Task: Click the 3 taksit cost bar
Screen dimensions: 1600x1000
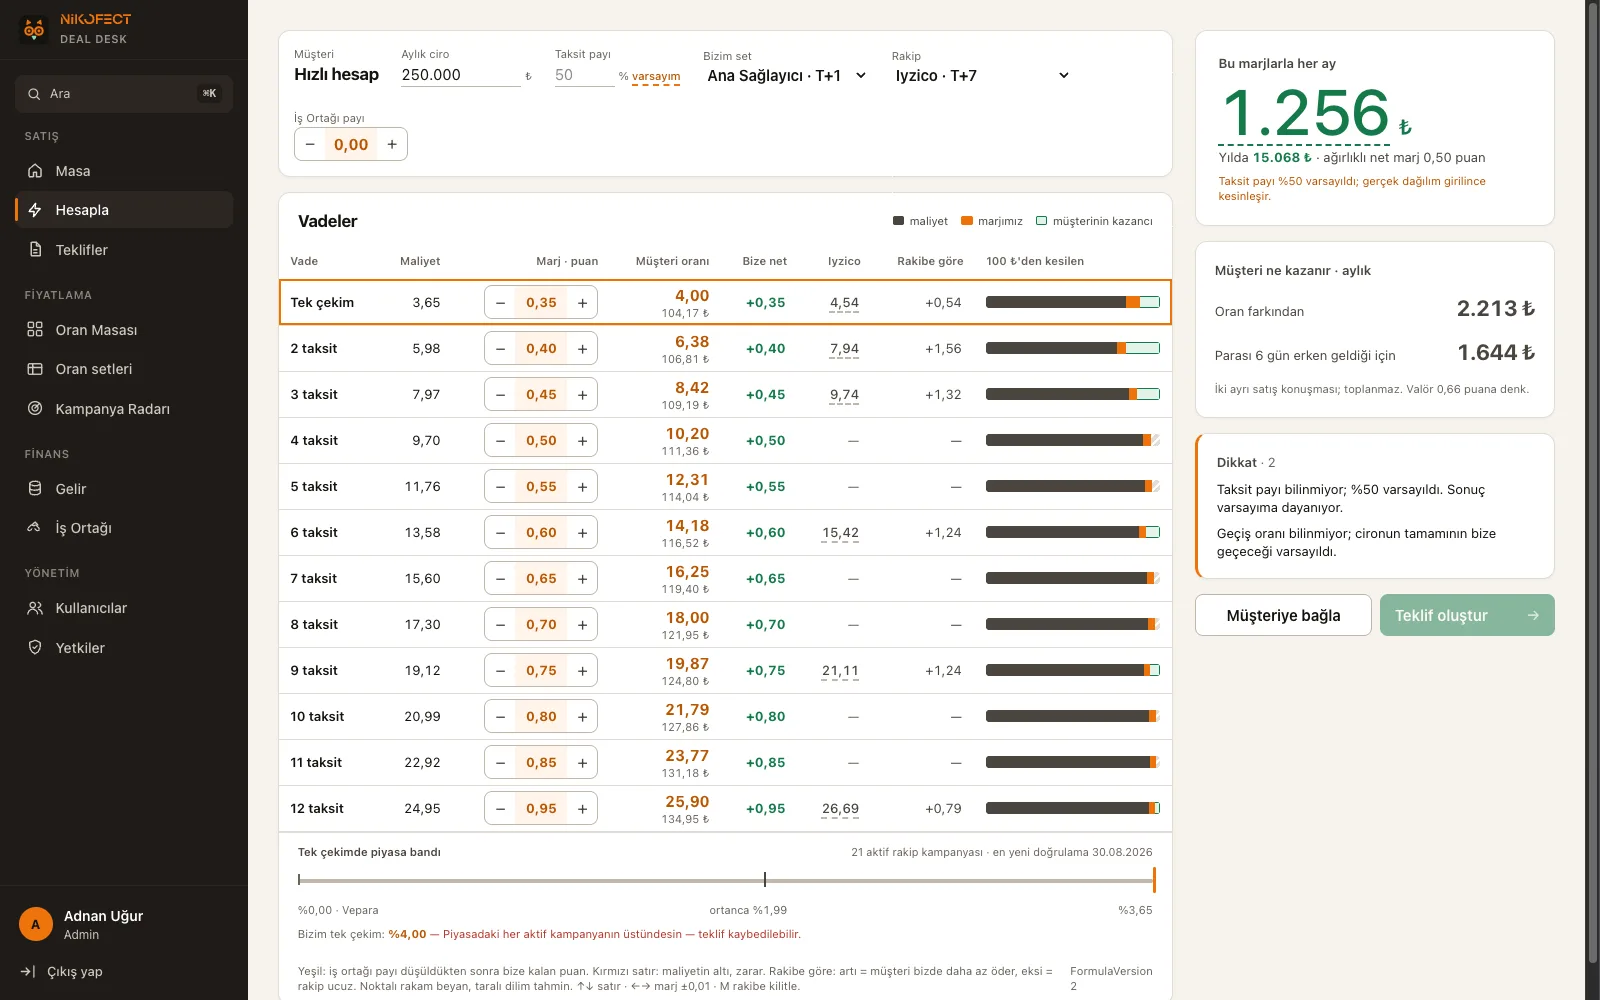Action: (x=1073, y=394)
